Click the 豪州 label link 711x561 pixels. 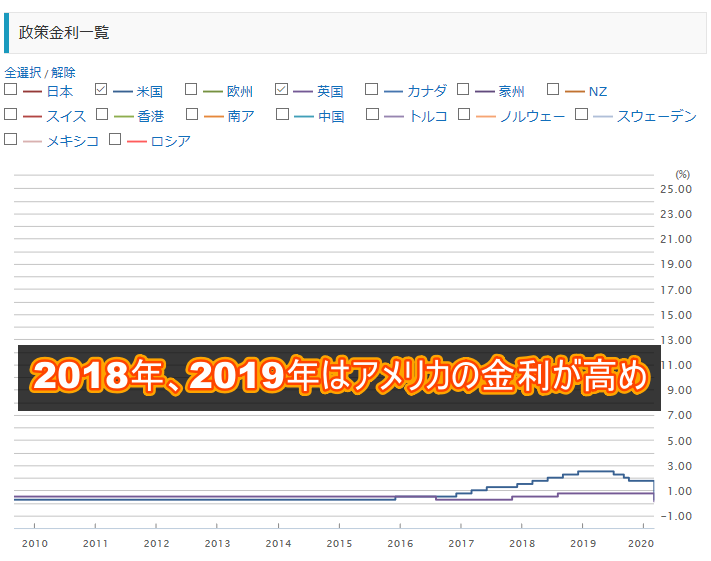click(x=511, y=92)
